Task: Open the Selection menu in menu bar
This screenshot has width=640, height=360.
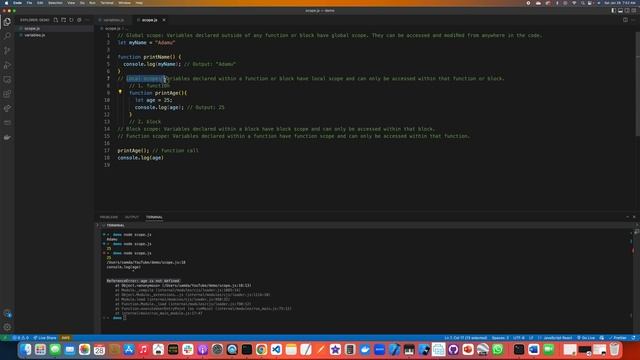Action: coord(56,3)
